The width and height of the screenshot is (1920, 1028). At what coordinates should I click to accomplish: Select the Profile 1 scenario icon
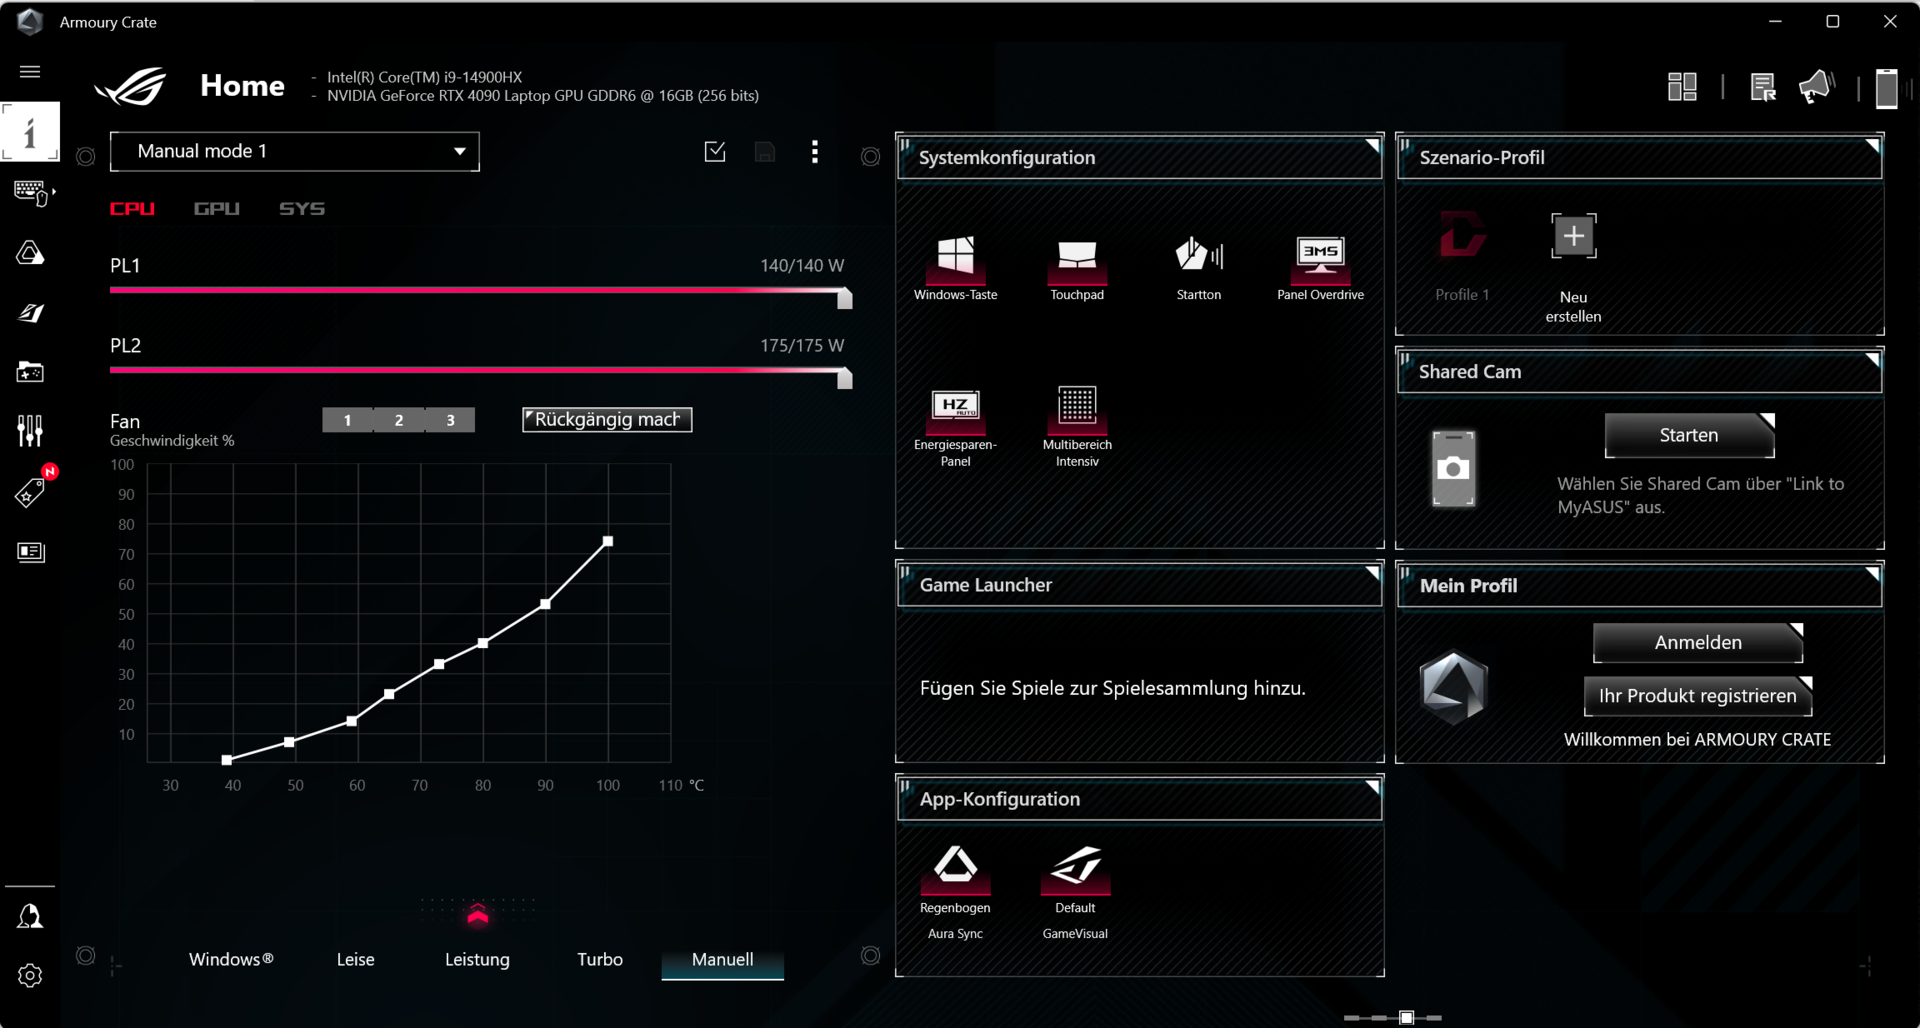[x=1462, y=236]
